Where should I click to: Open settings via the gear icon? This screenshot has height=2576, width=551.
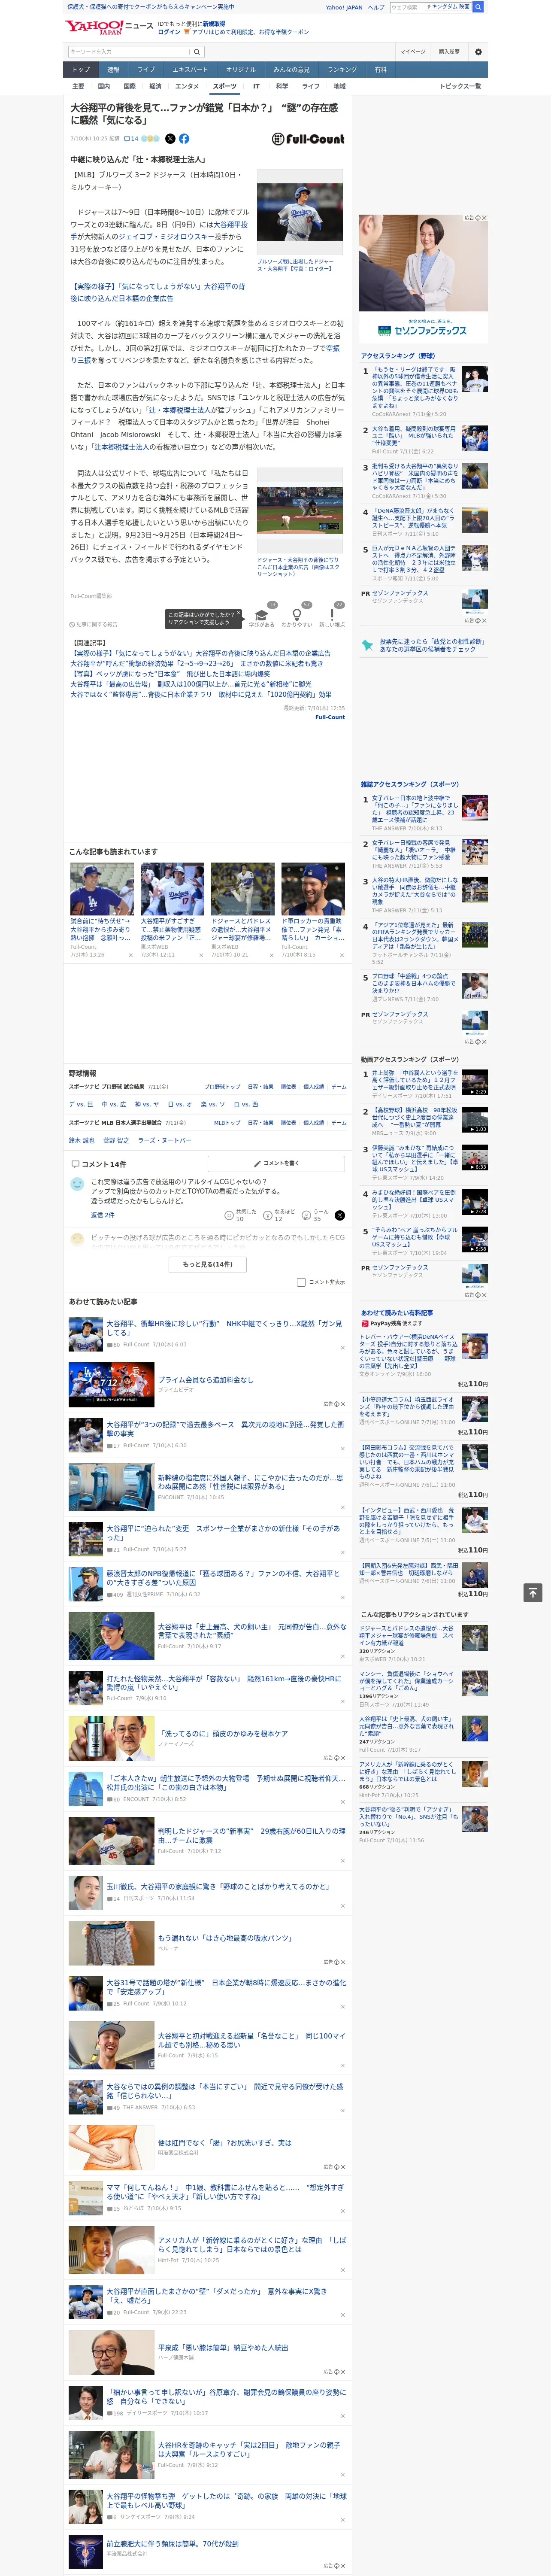pos(478,52)
